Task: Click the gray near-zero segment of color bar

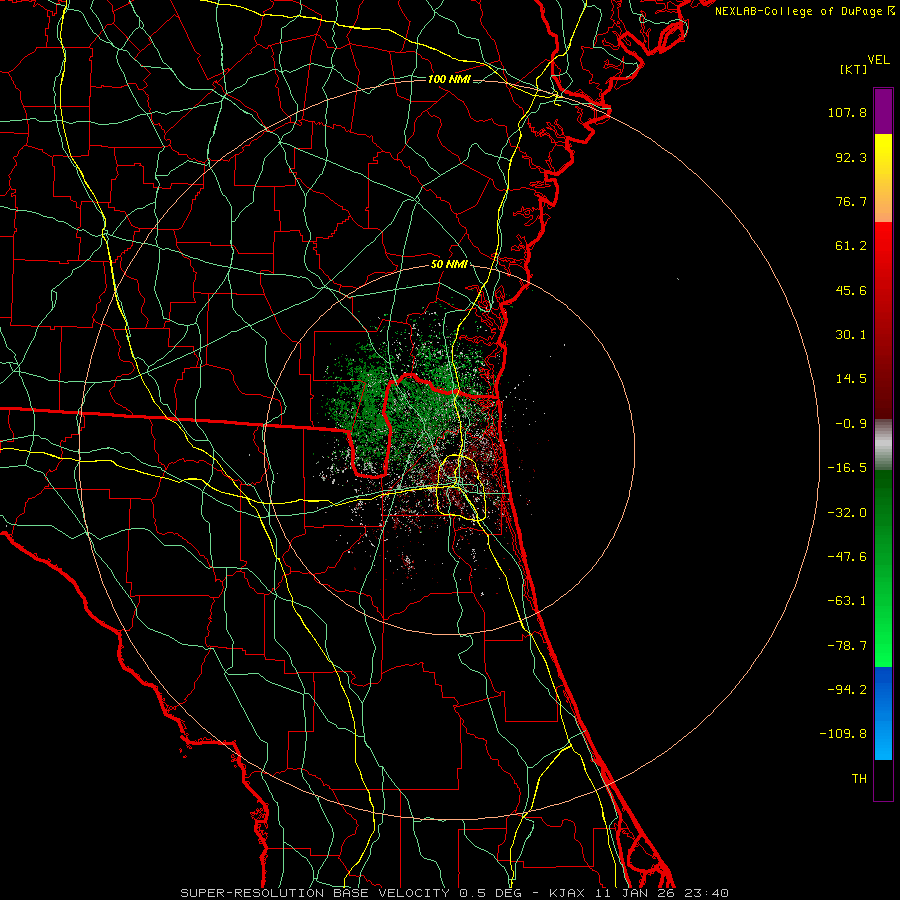Action: (x=883, y=444)
